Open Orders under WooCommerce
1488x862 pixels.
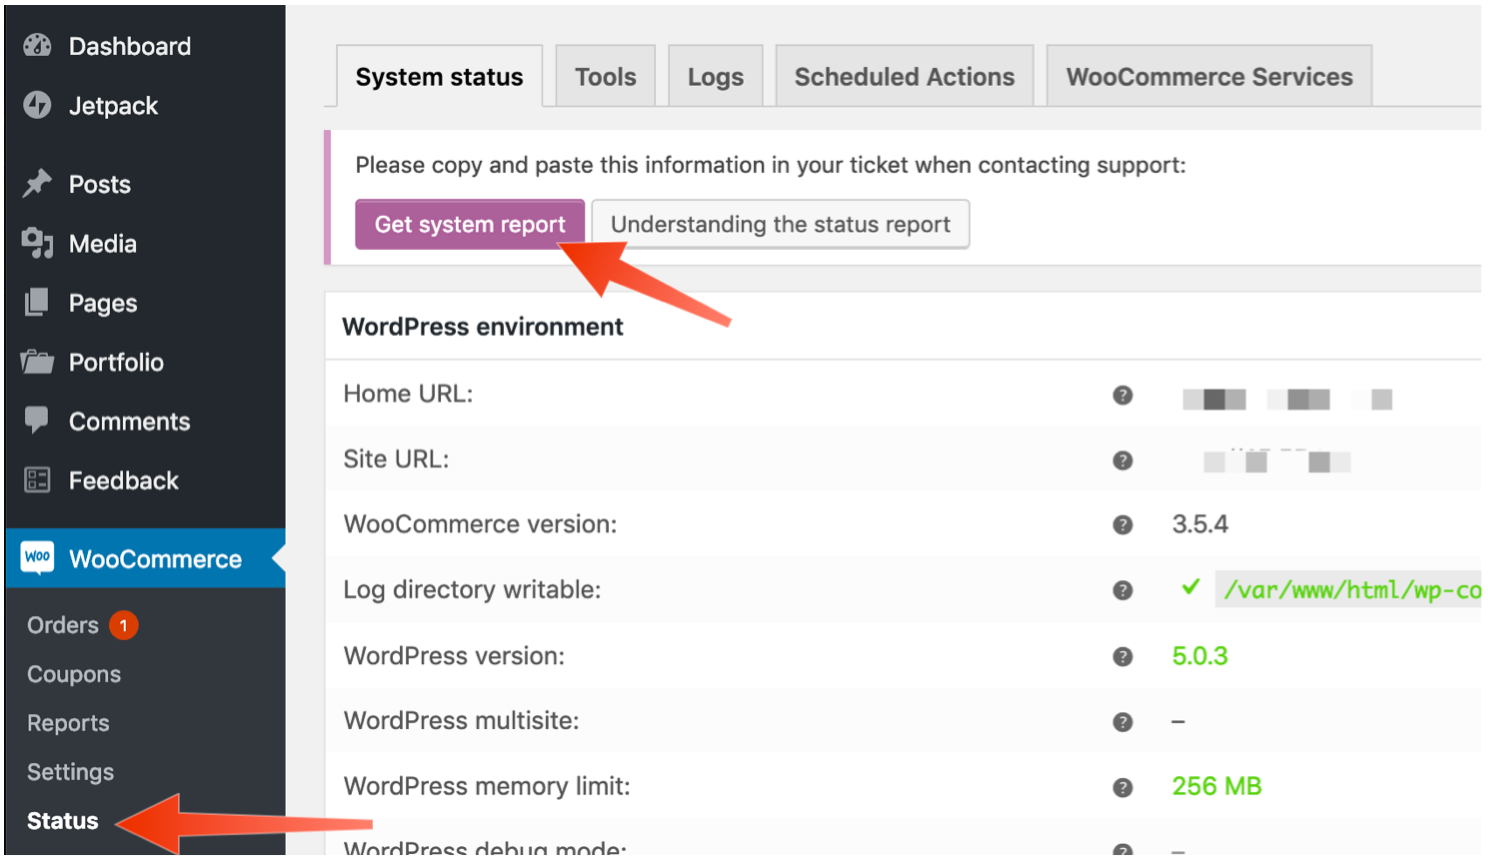point(63,625)
